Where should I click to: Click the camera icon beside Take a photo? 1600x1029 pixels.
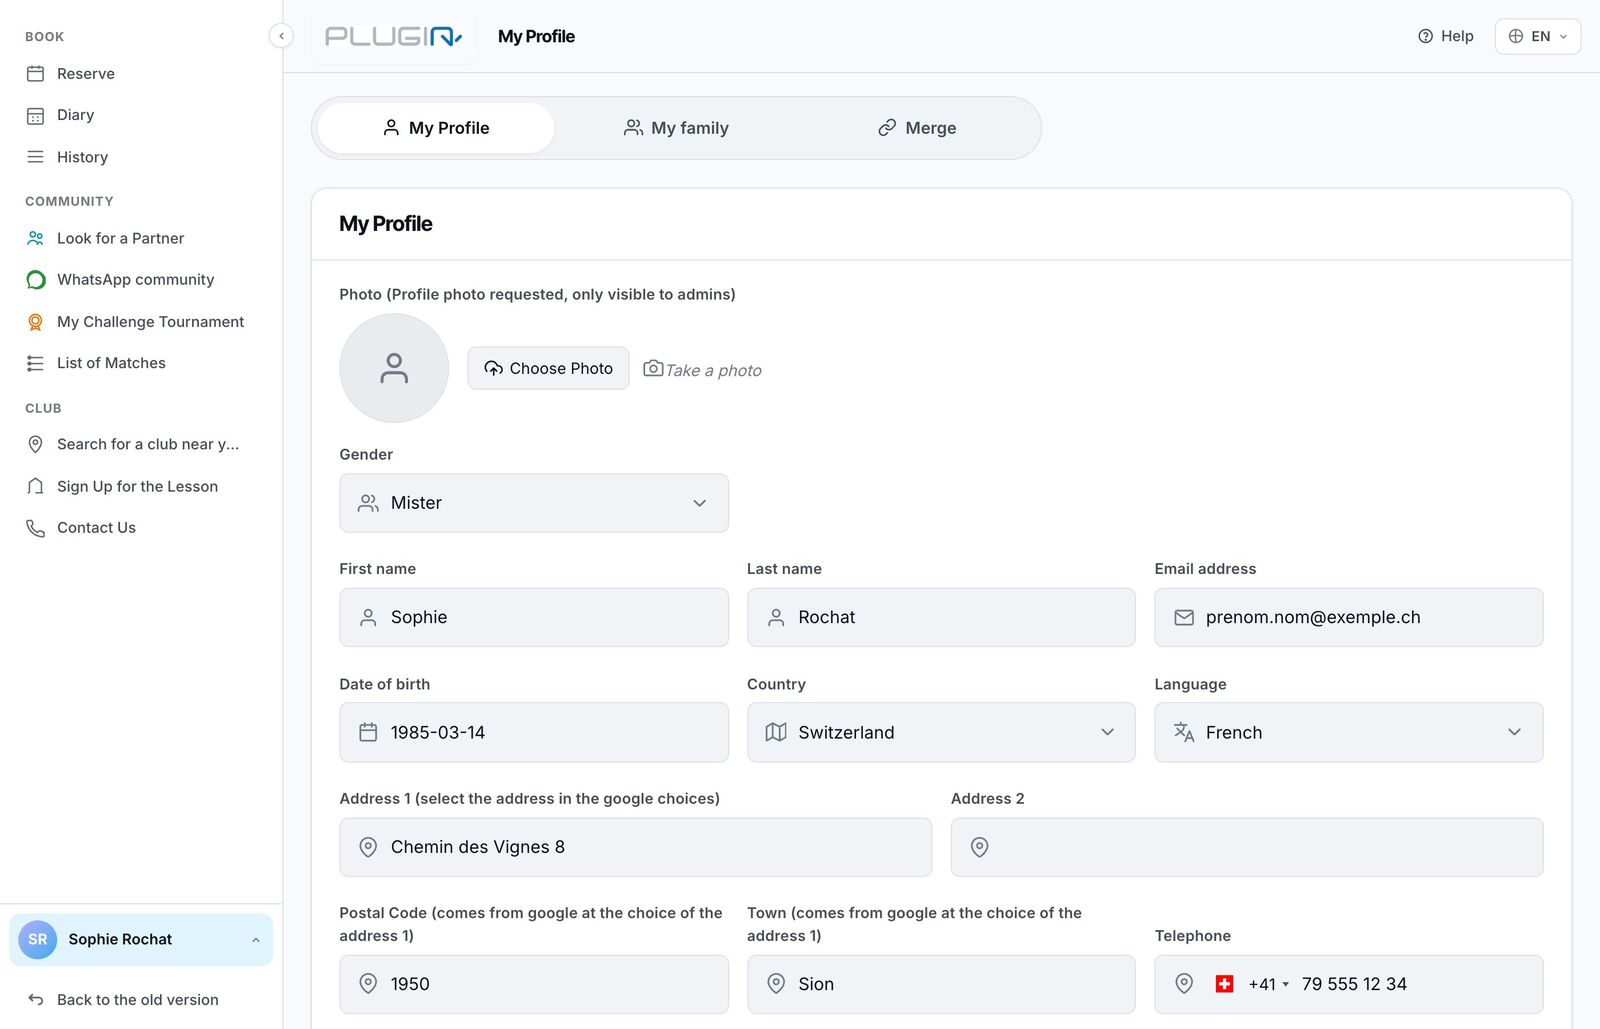coord(652,368)
